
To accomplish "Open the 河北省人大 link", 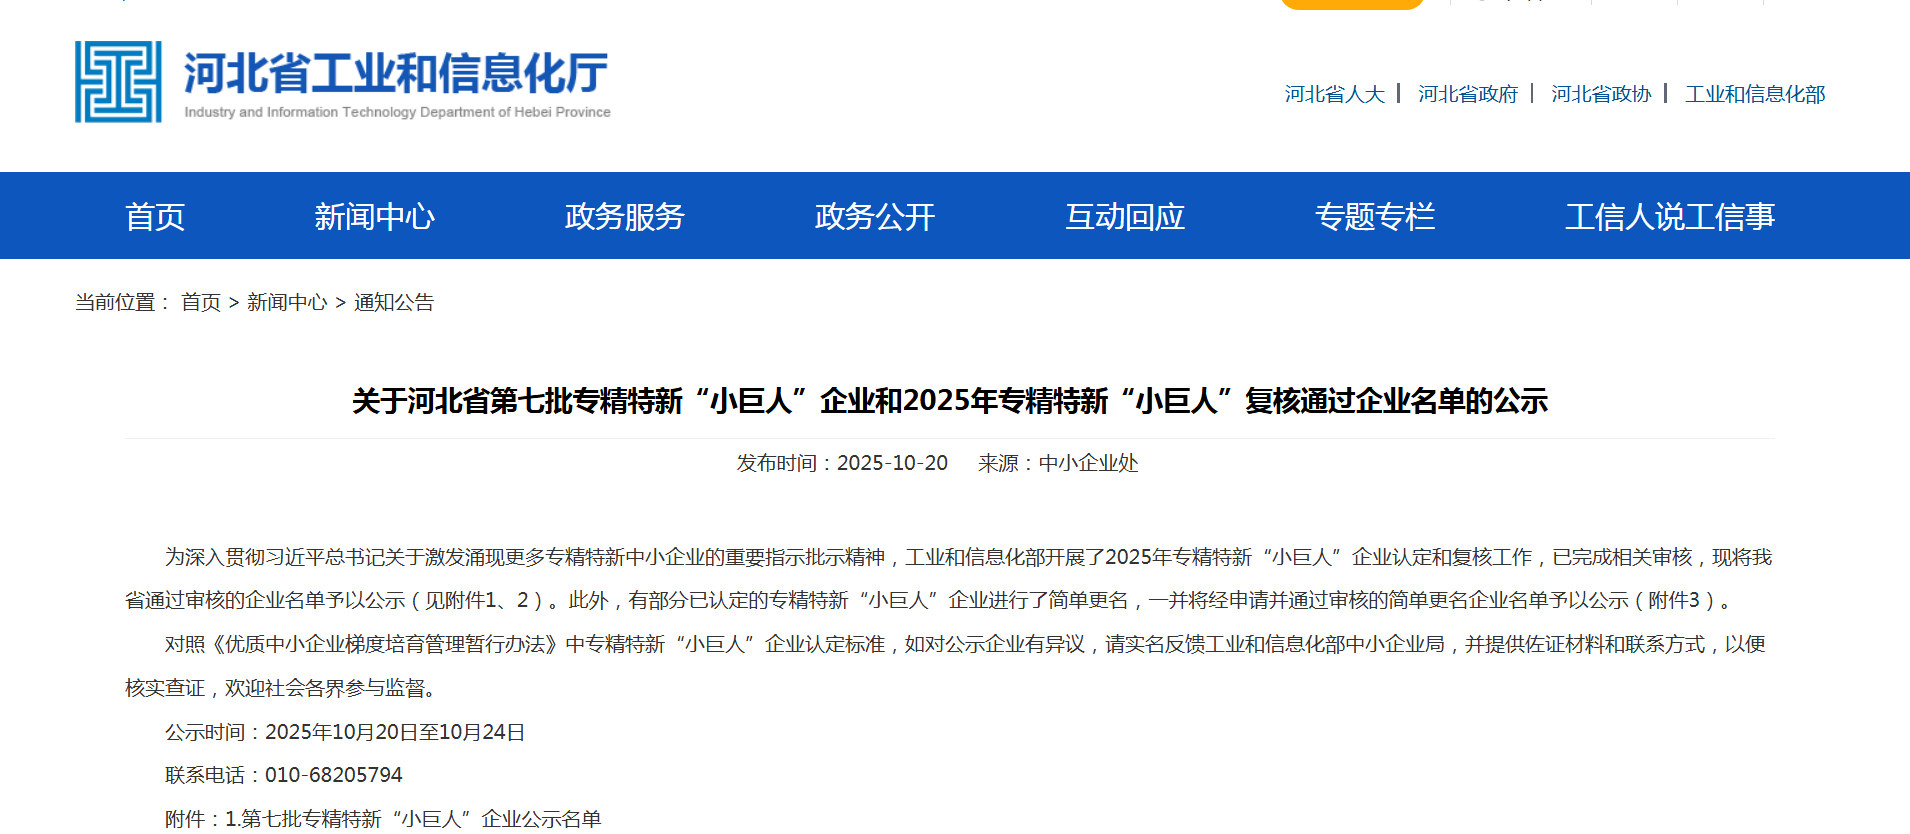I will tap(1334, 94).
